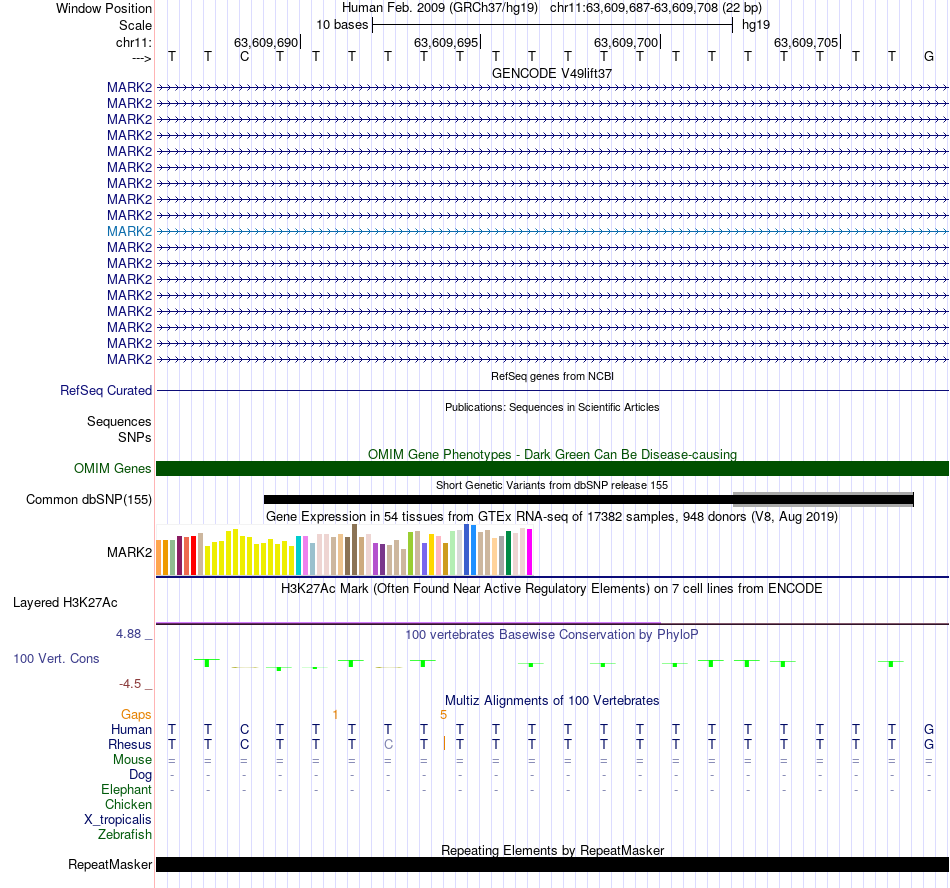Click the orange insertion bar in the Rhesus row
The image size is (950, 888).
click(444, 743)
